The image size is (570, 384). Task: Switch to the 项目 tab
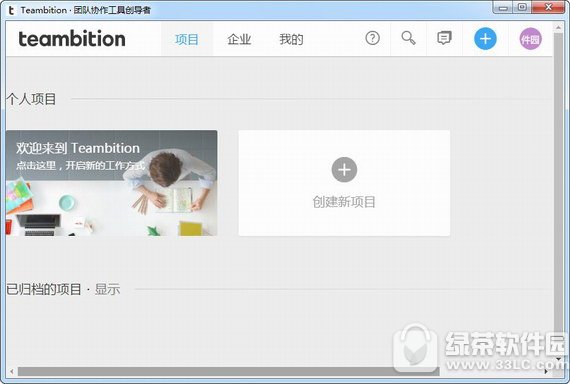tap(186, 39)
